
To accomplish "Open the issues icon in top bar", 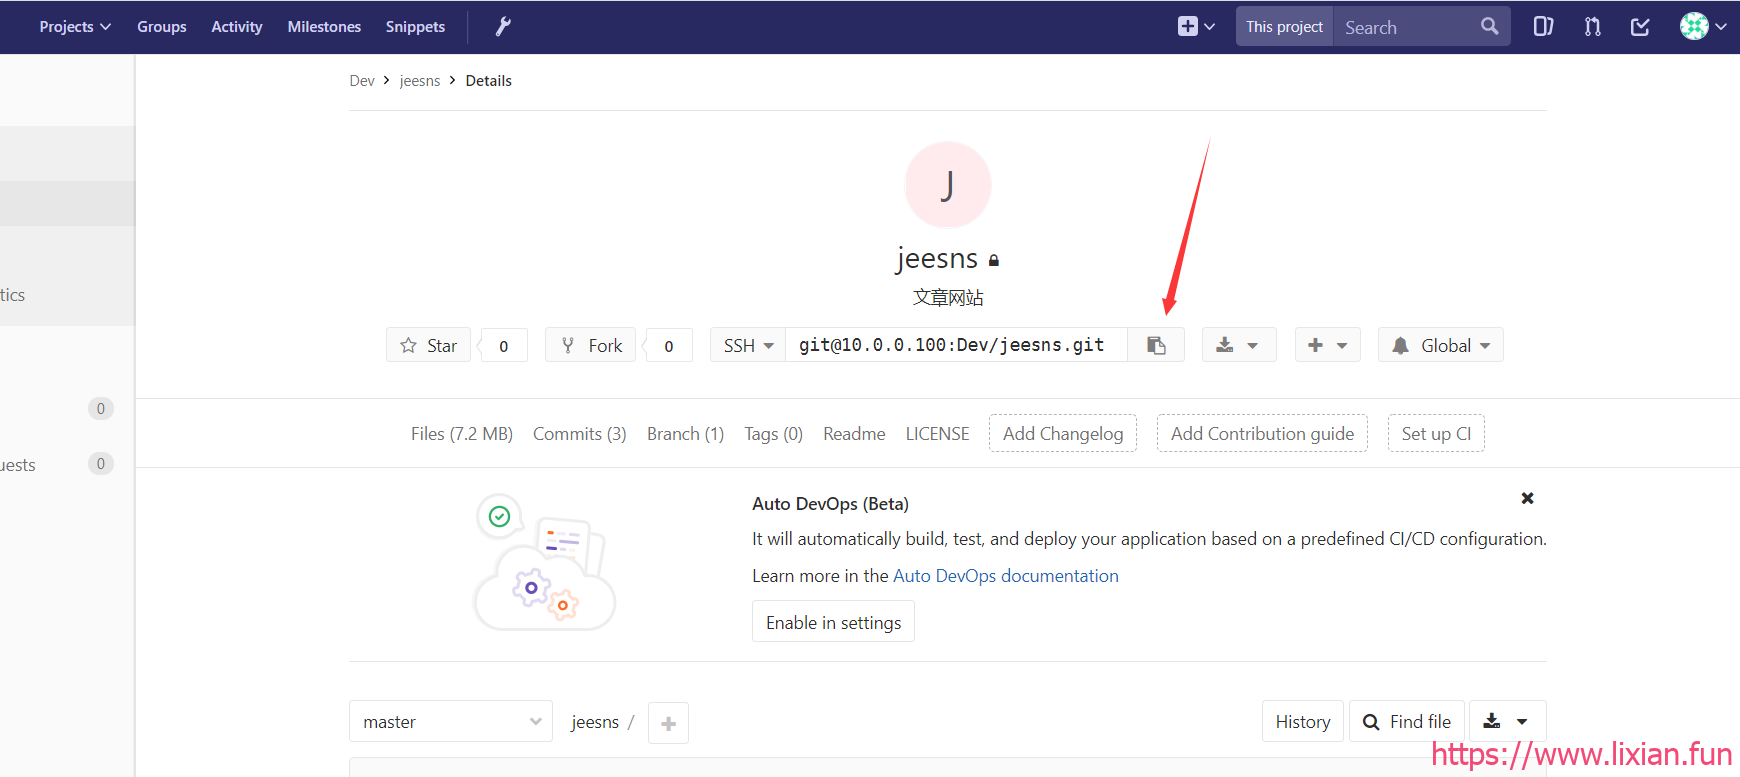I will (x=1543, y=27).
